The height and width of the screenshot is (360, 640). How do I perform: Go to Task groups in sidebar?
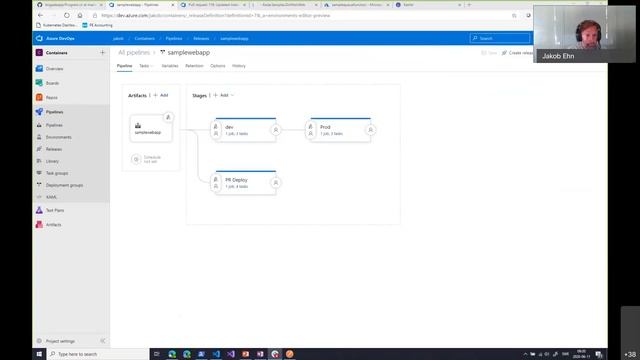[x=57, y=173]
